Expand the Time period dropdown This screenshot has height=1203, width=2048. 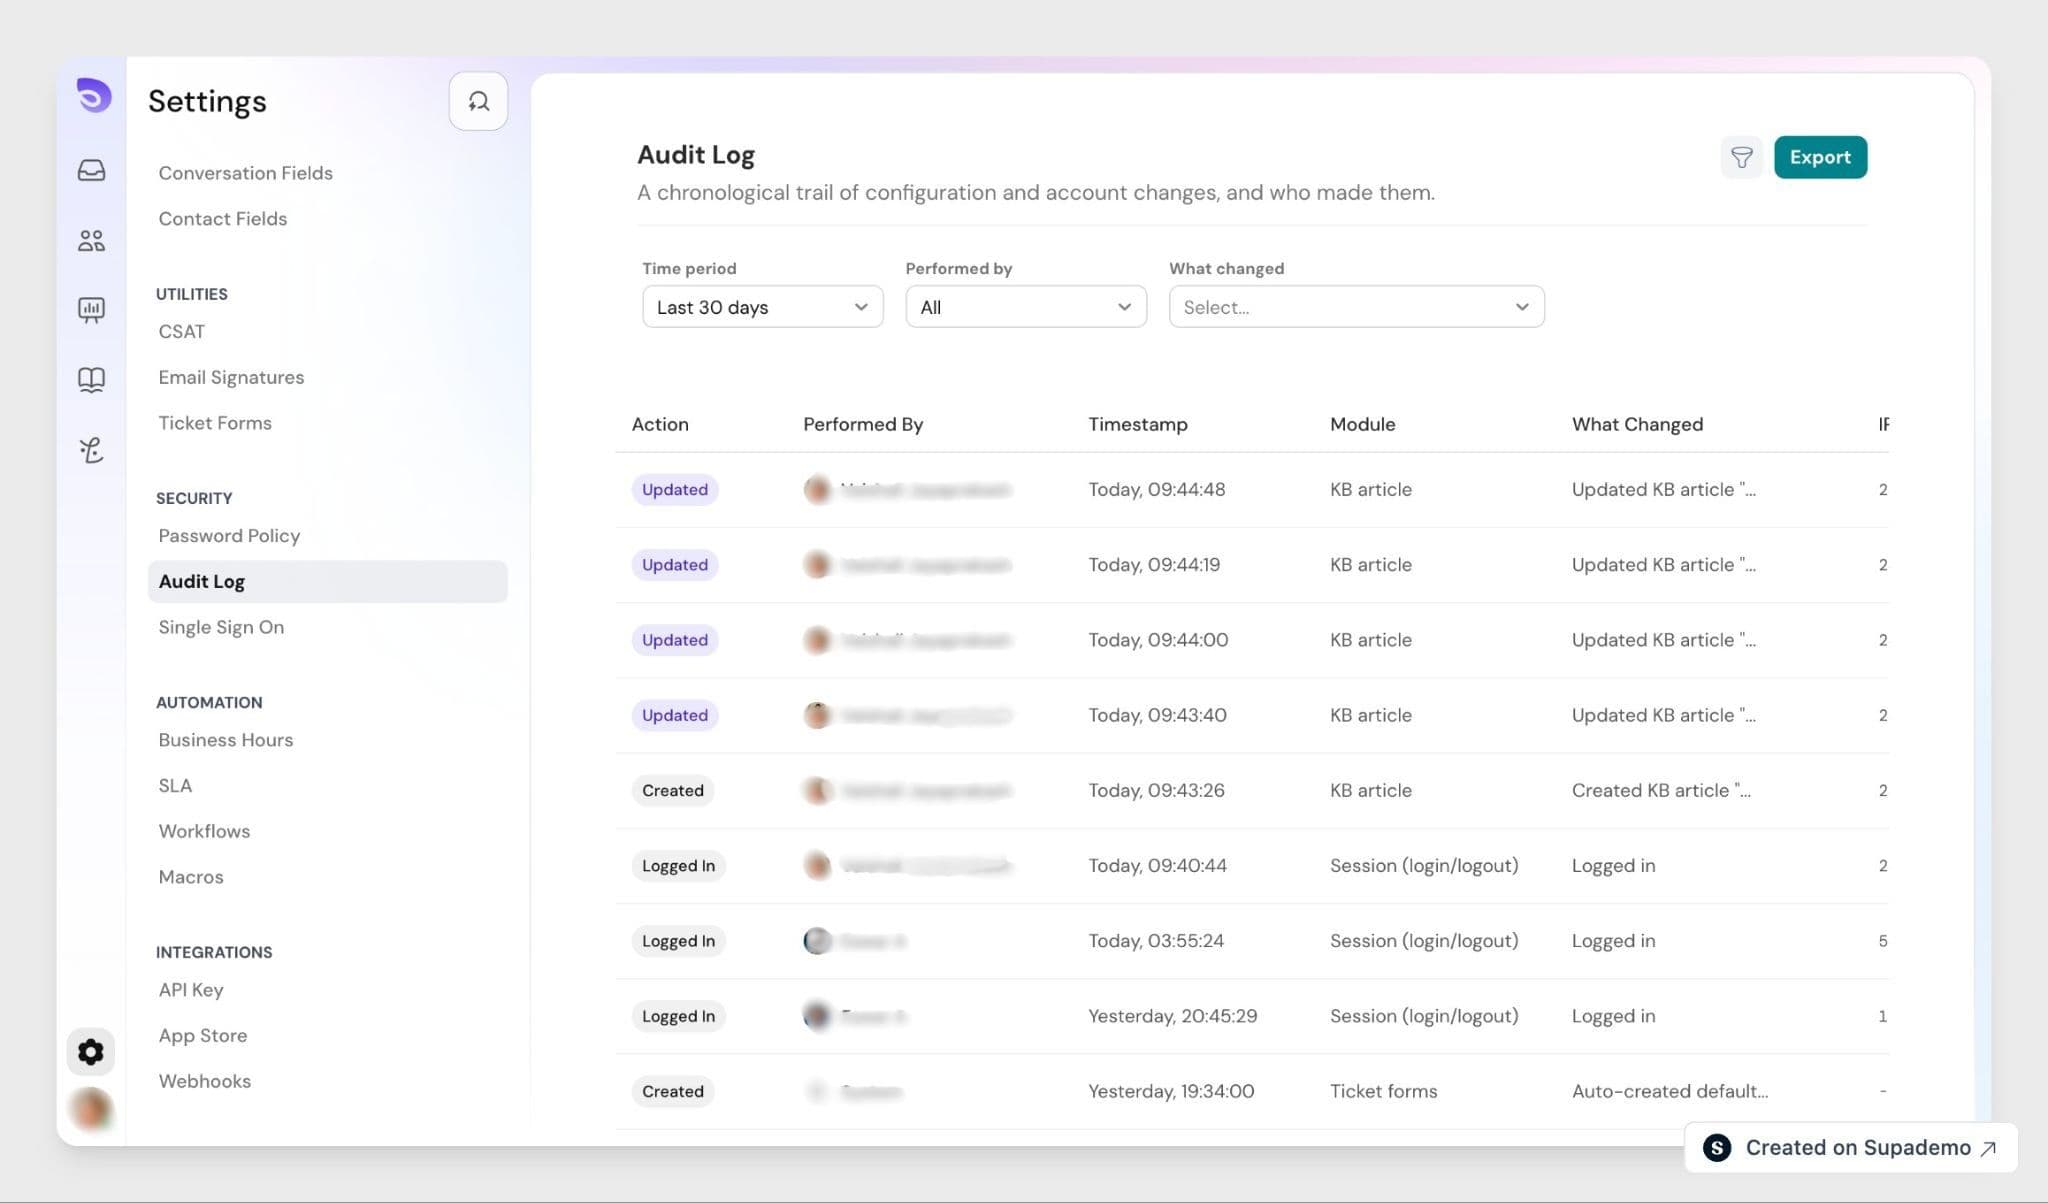(762, 307)
